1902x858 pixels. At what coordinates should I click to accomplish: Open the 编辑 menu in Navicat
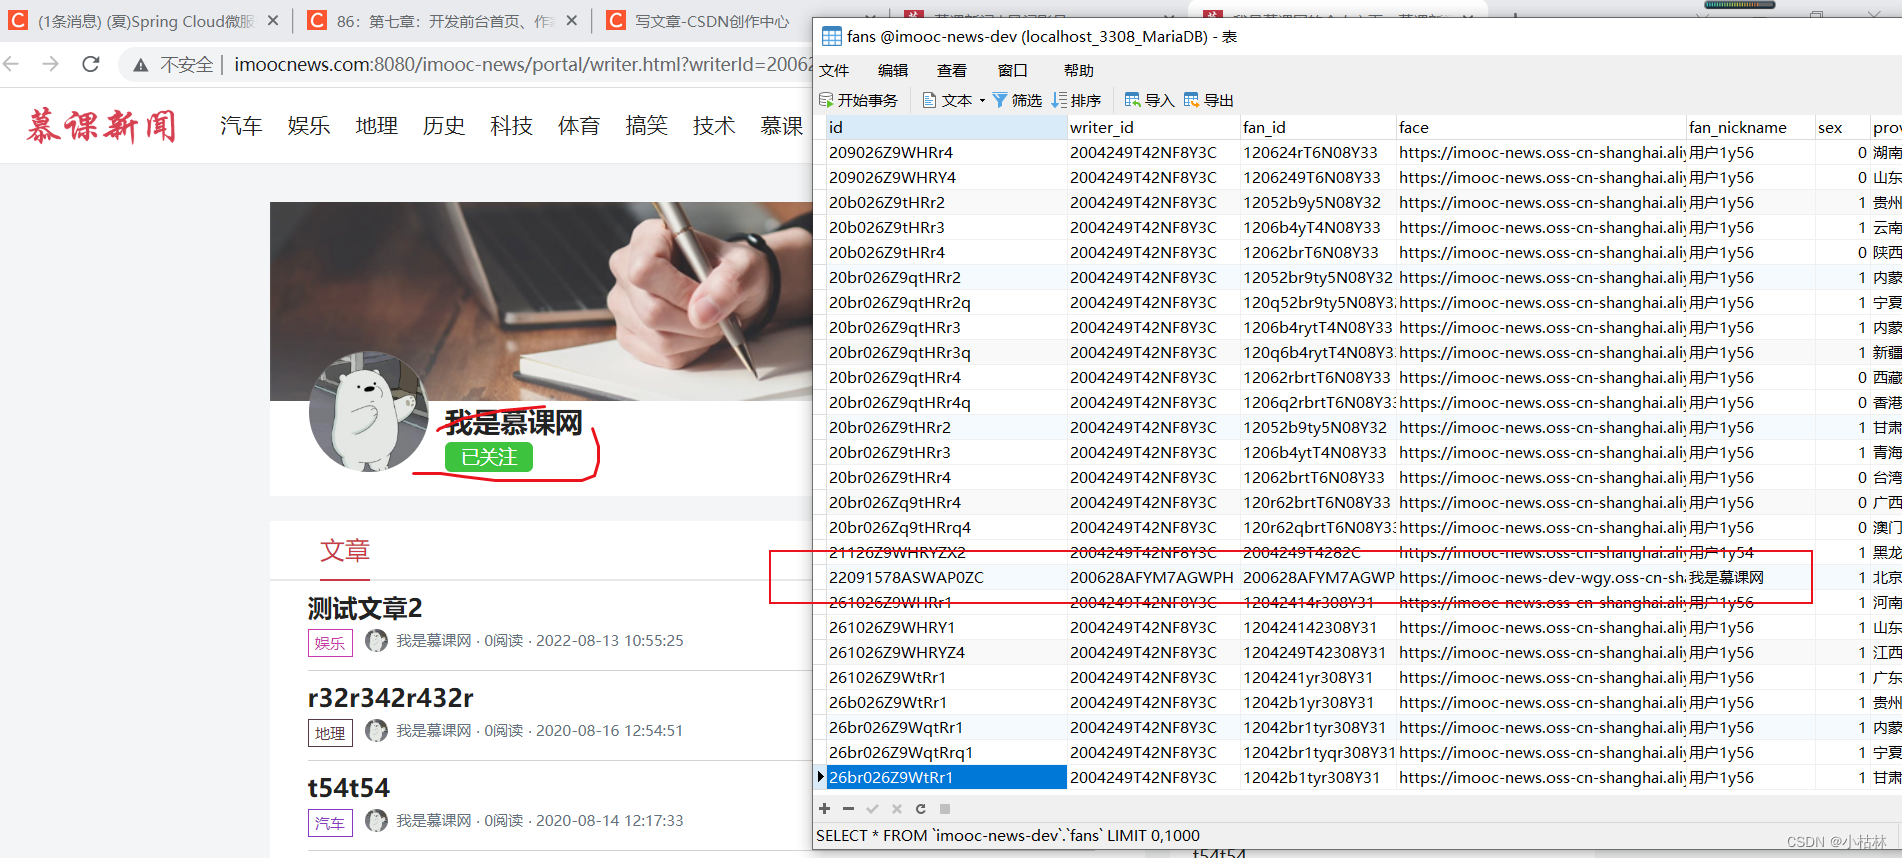[893, 70]
